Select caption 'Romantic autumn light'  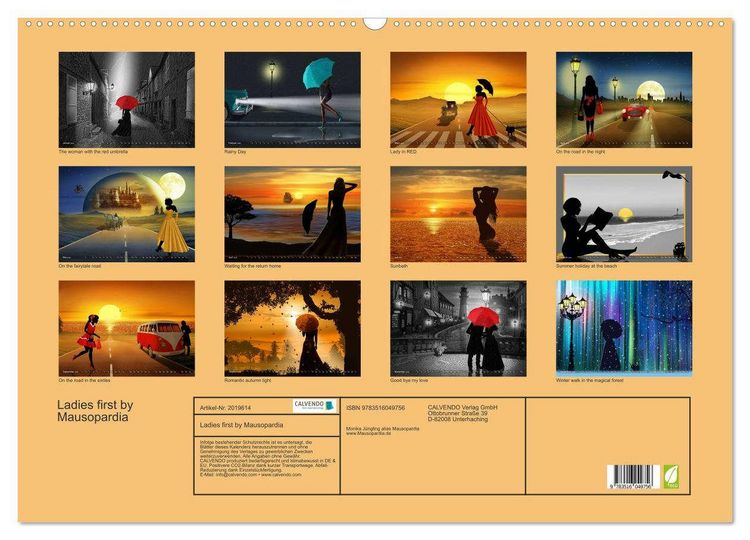(x=248, y=380)
